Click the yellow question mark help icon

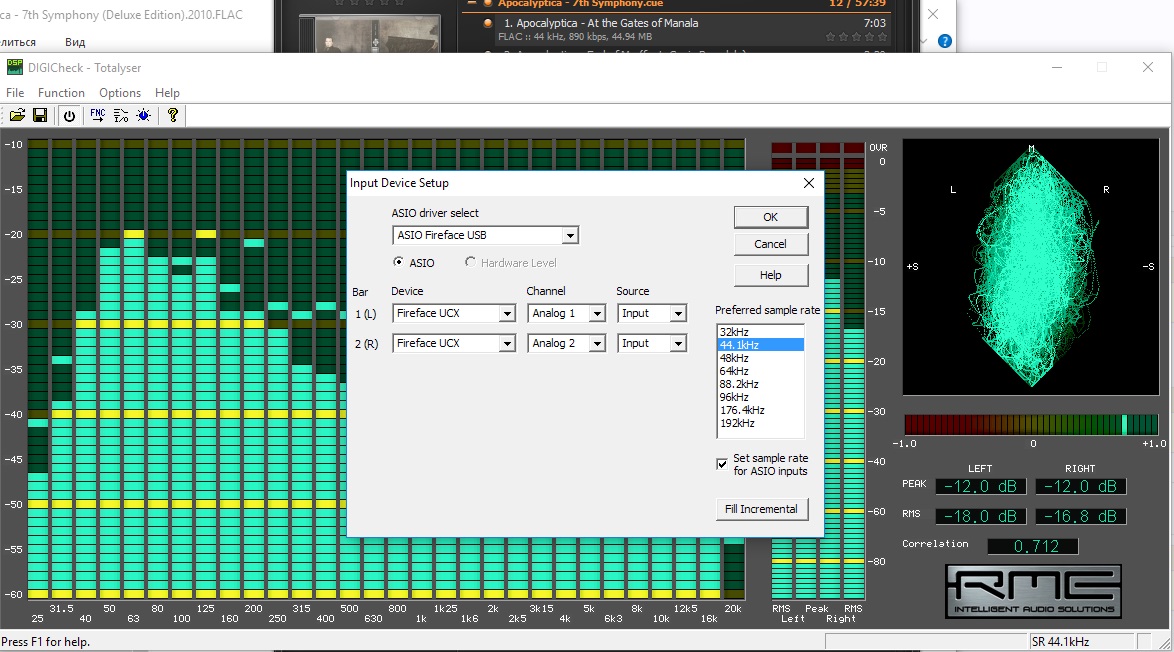point(173,115)
